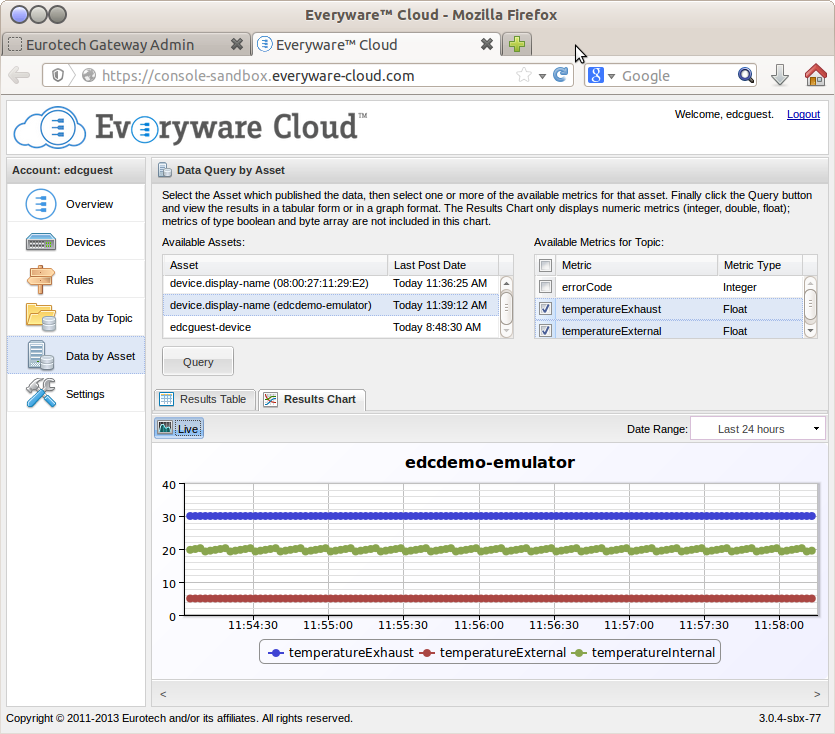Check the errorCode metric checkbox
Image resolution: width=835 pixels, height=734 pixels.
[545, 287]
